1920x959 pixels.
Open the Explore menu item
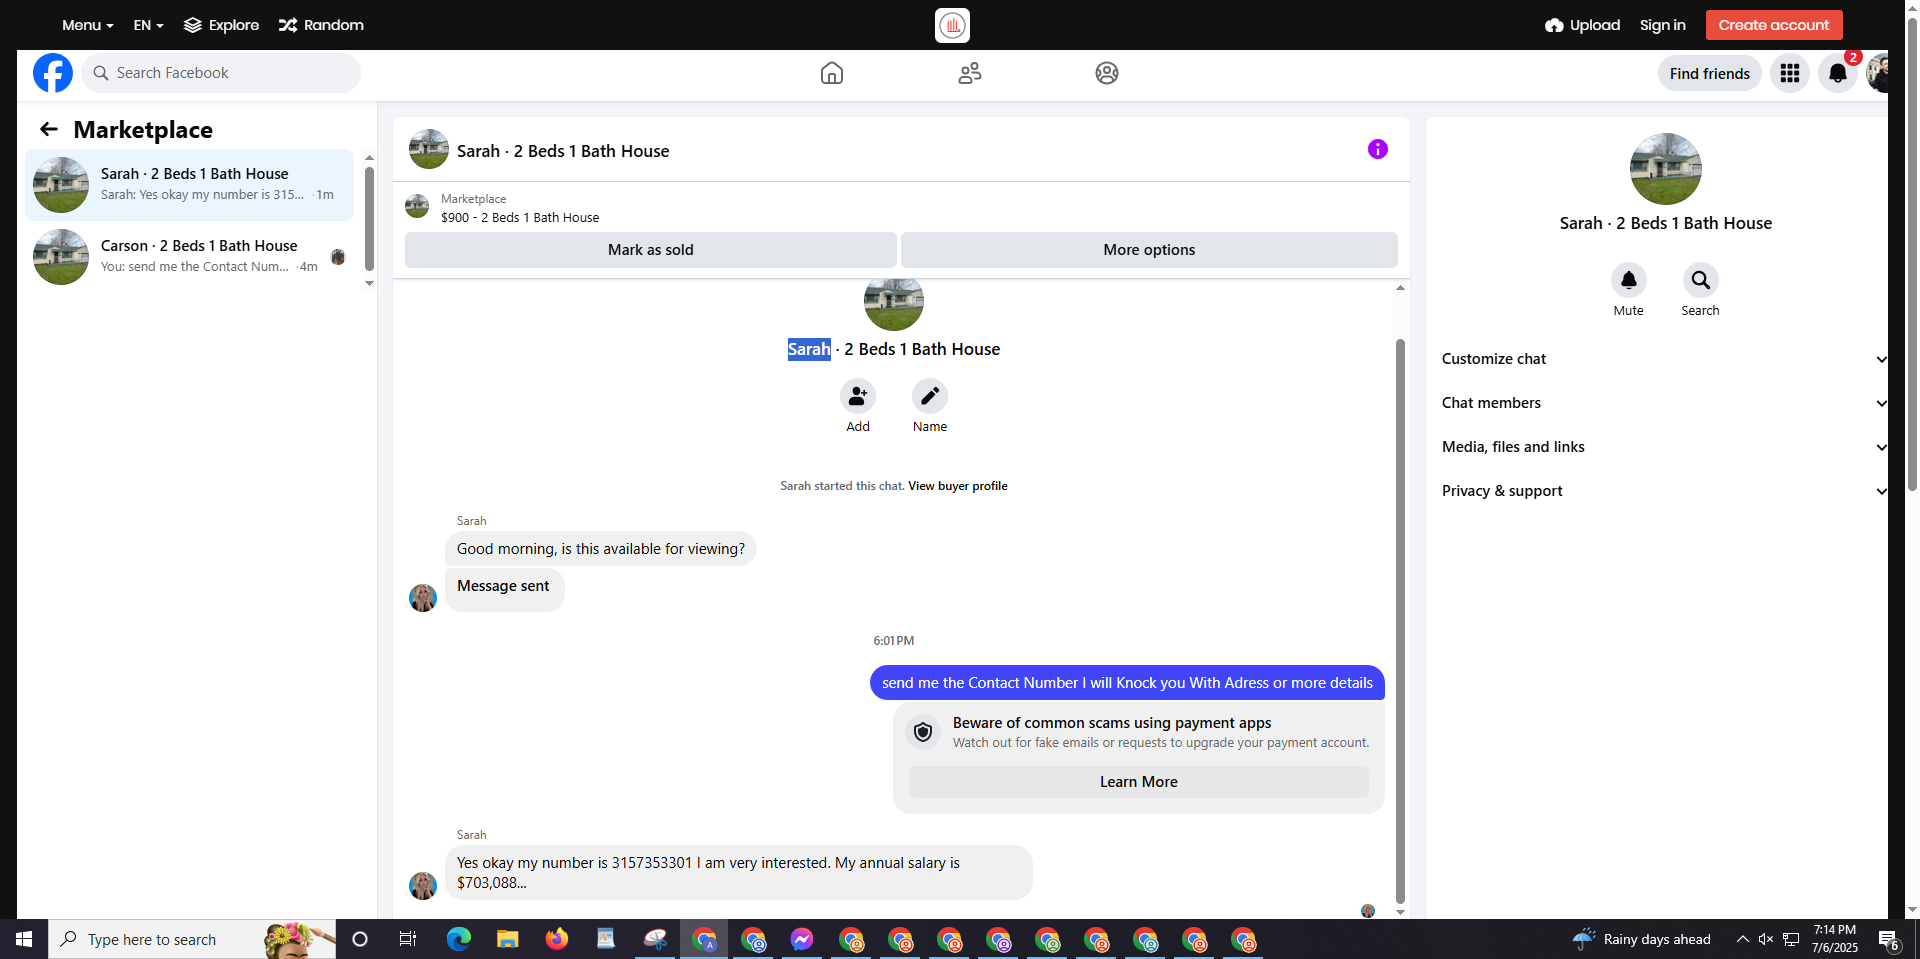pos(221,25)
